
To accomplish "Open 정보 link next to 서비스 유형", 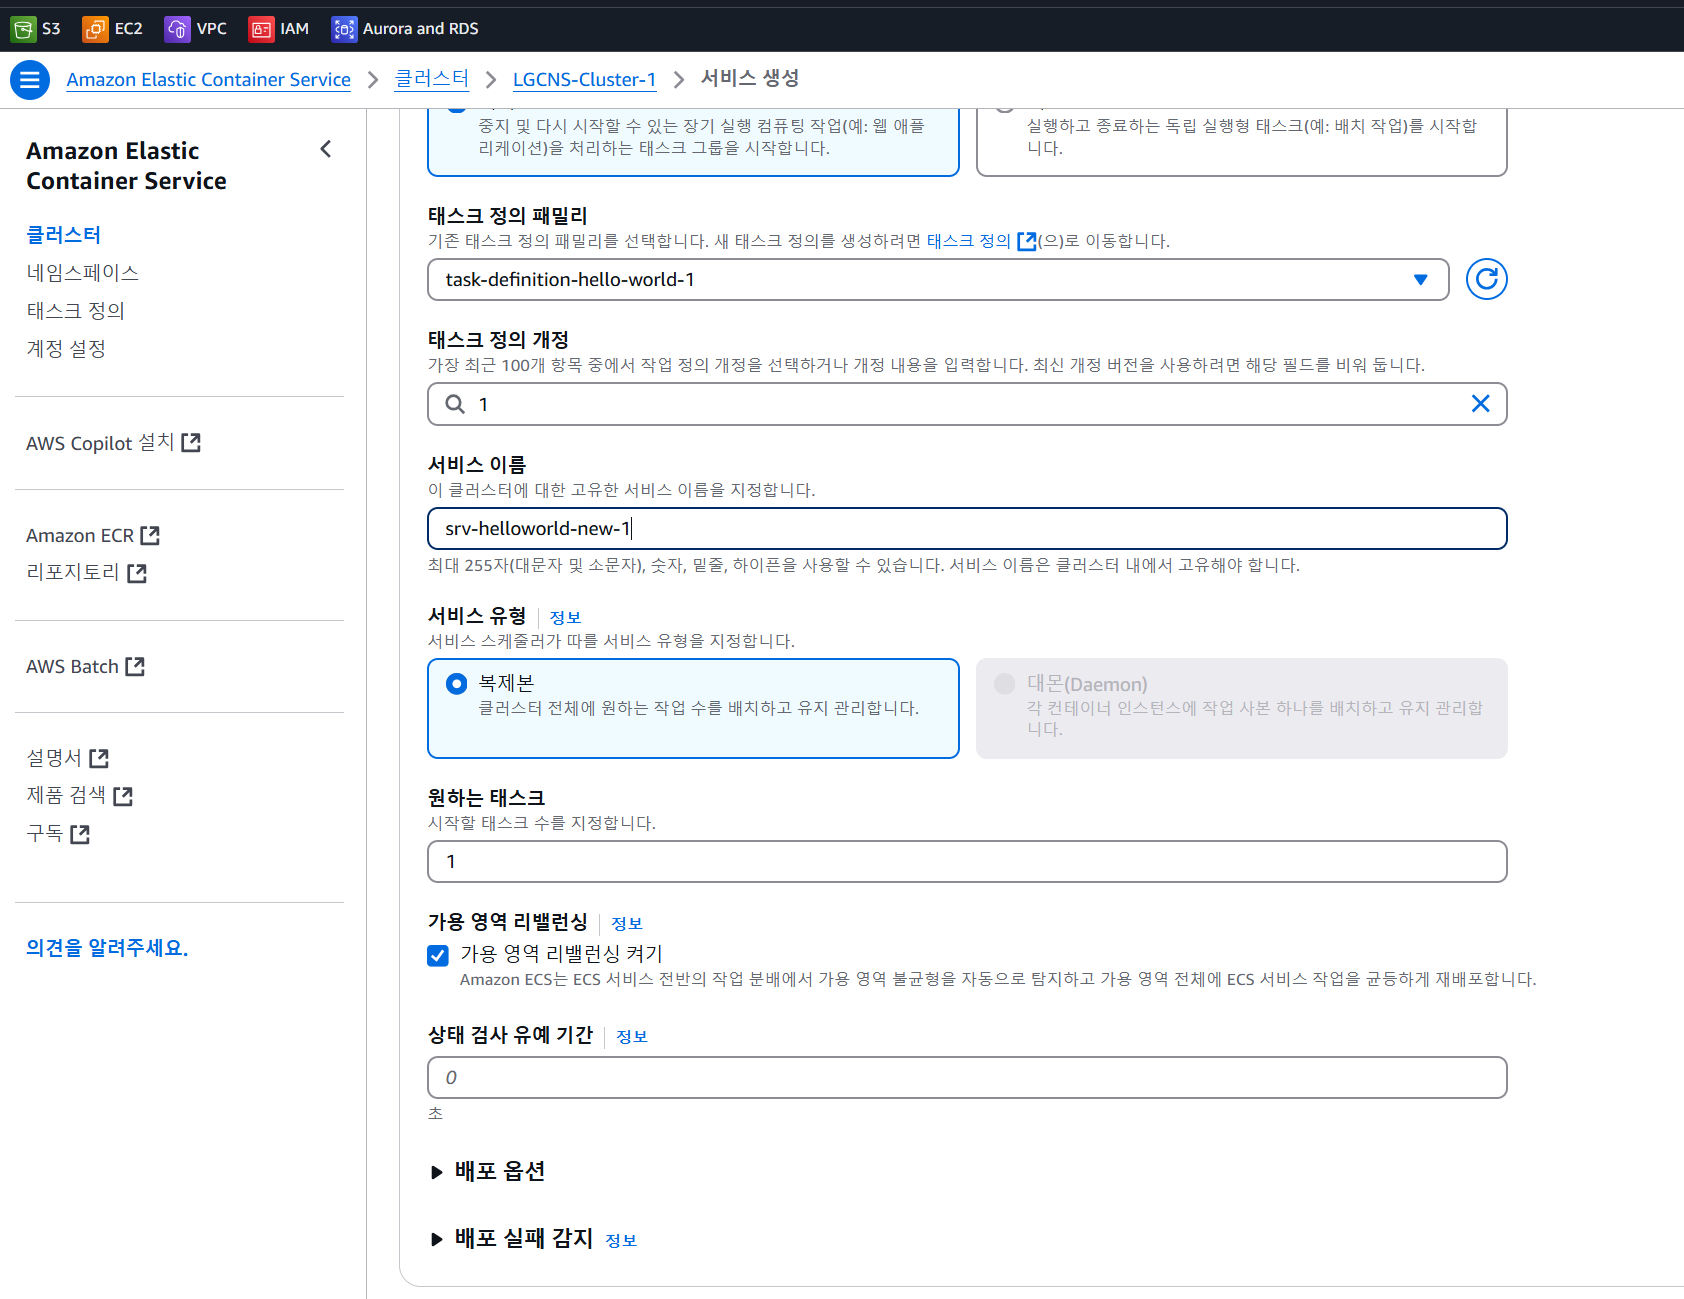I will pos(565,617).
